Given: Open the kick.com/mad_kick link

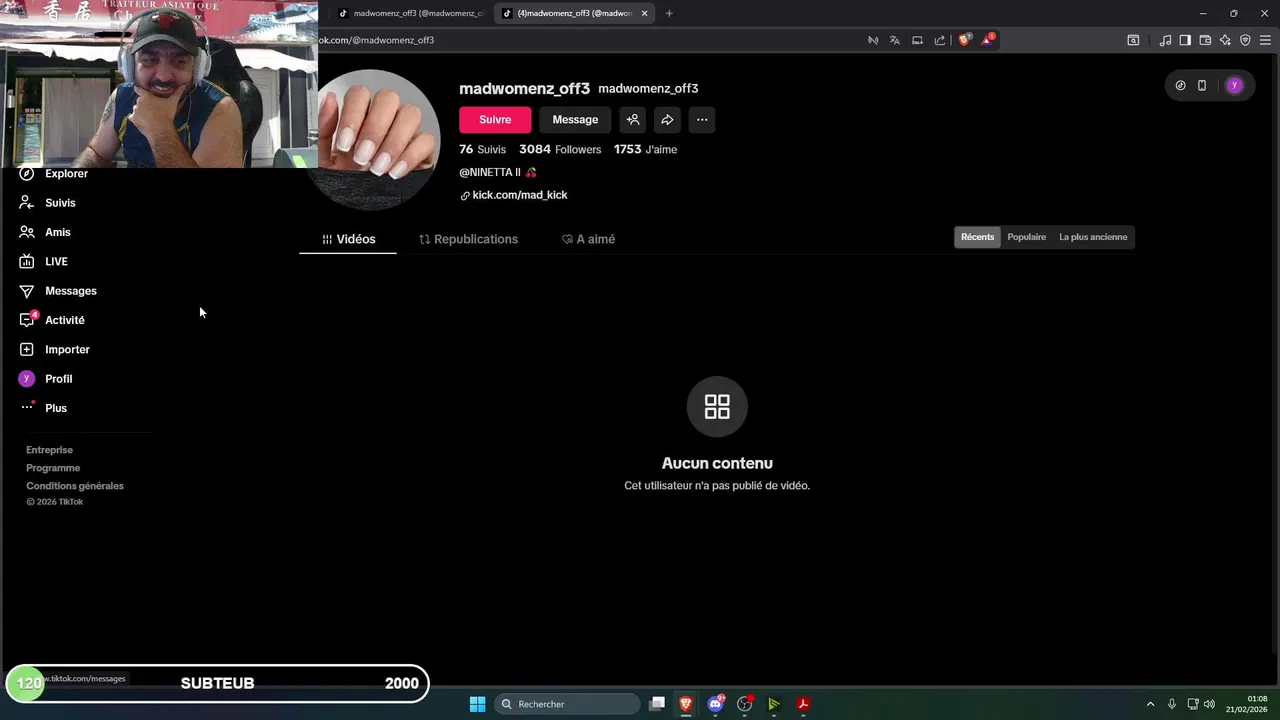Looking at the screenshot, I should point(513,195).
